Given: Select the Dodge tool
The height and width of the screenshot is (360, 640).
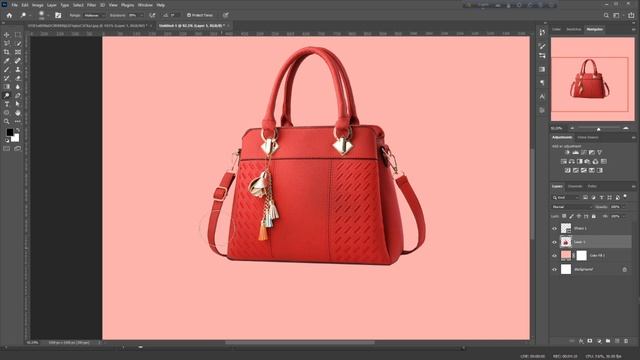Looking at the screenshot, I should (x=7, y=95).
